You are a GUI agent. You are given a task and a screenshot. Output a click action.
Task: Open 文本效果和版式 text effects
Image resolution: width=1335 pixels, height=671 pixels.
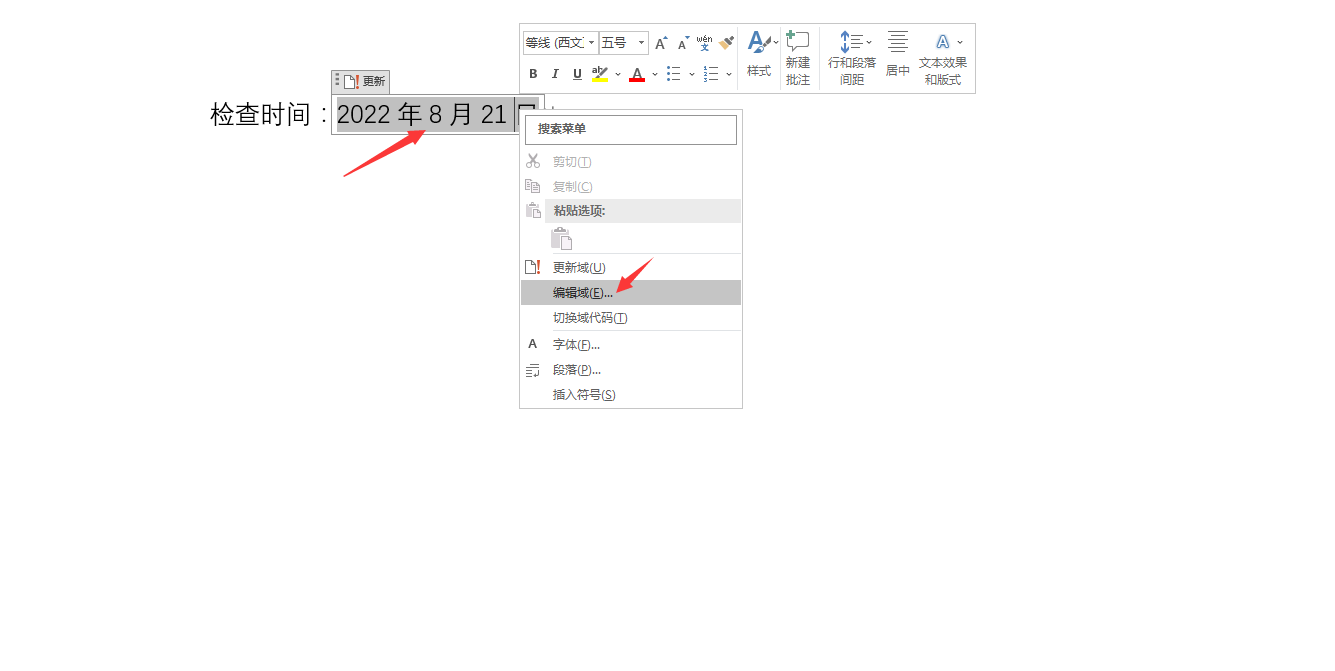tap(943, 58)
